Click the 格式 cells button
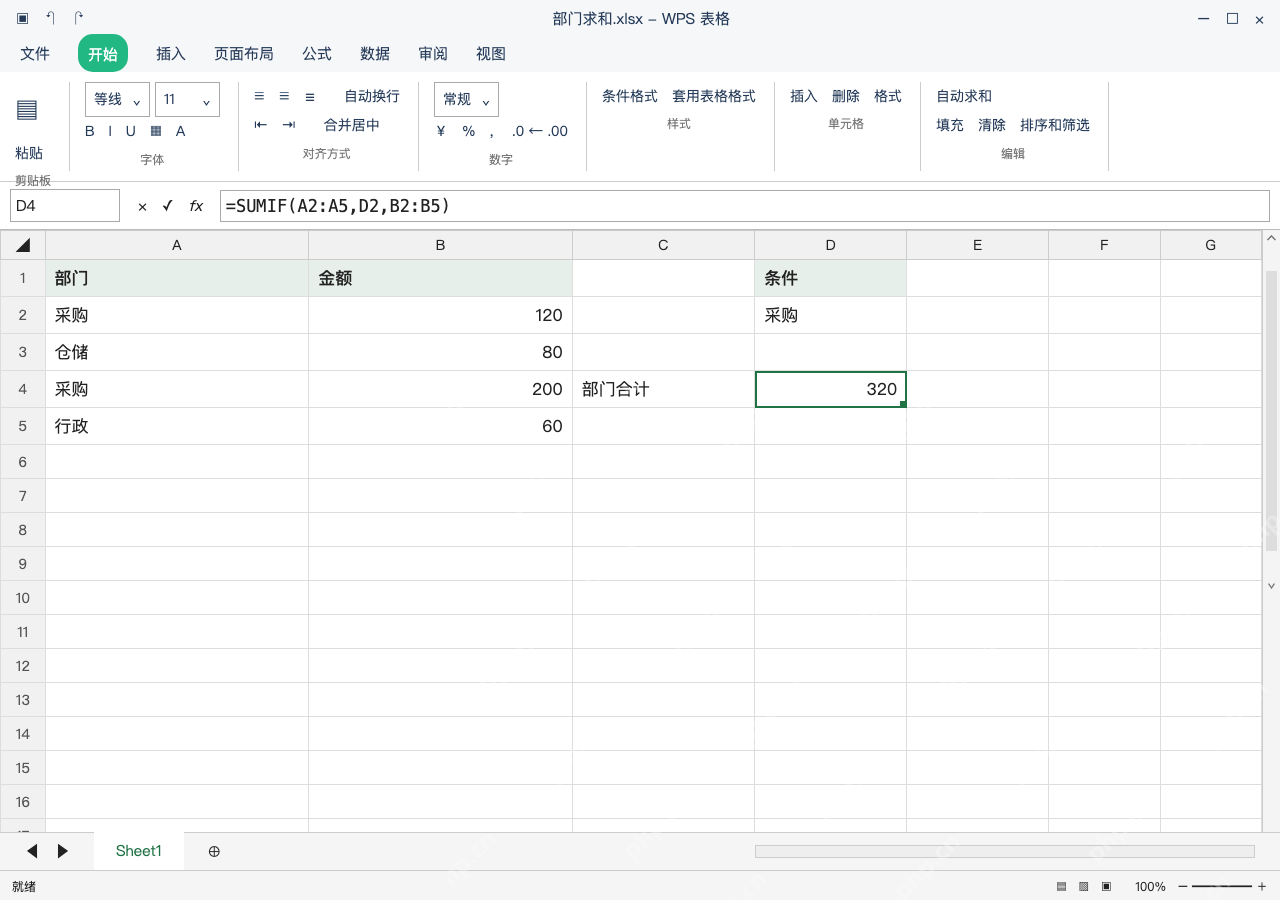 coord(888,96)
